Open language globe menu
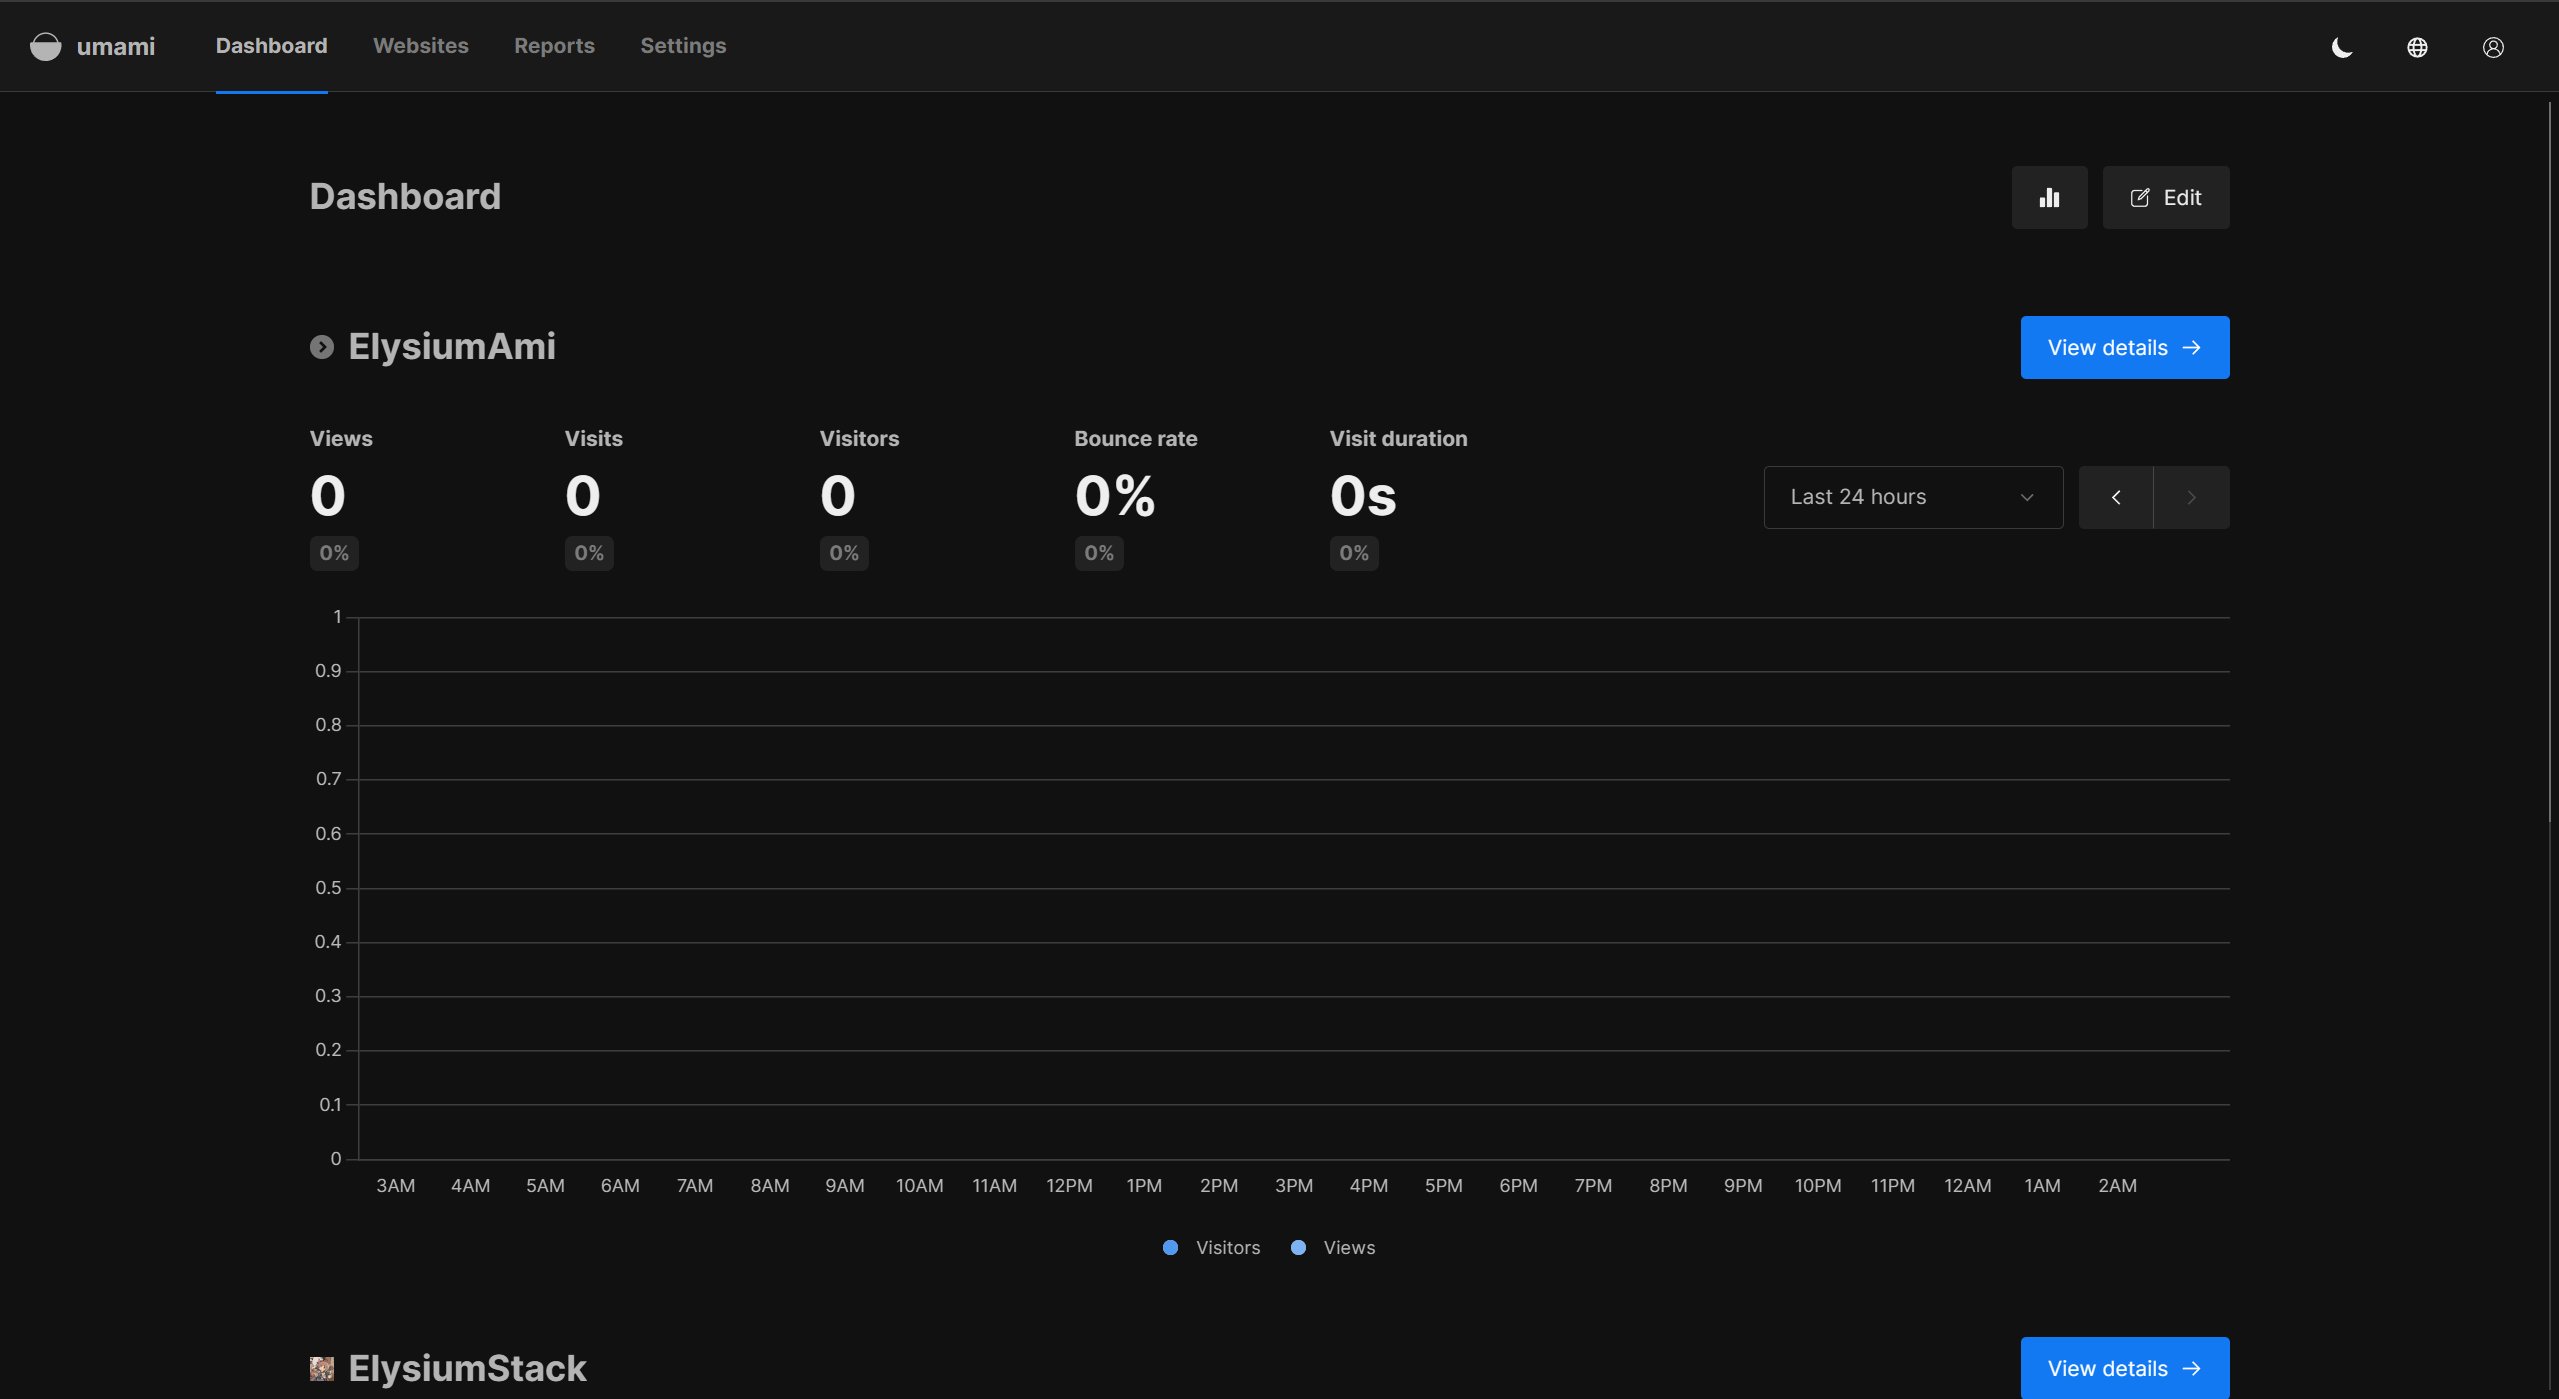 (x=2417, y=47)
